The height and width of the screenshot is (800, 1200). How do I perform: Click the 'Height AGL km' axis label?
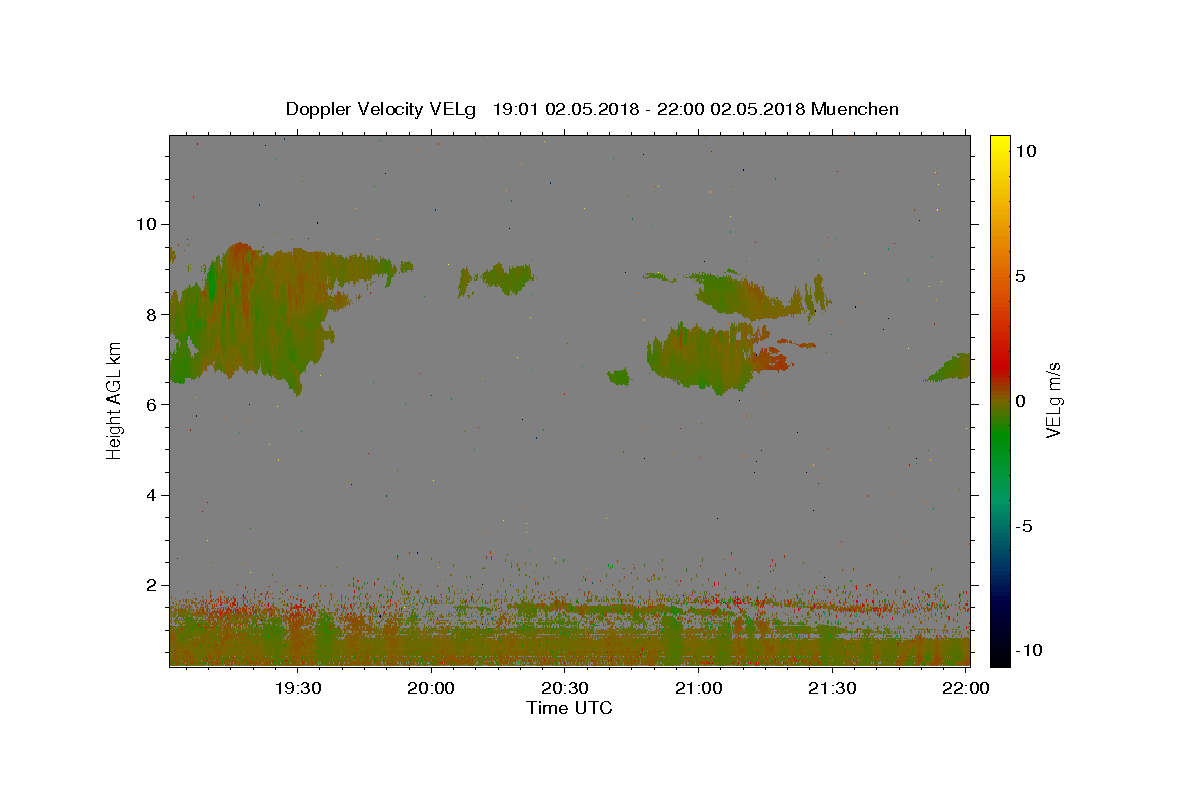pyautogui.click(x=115, y=401)
